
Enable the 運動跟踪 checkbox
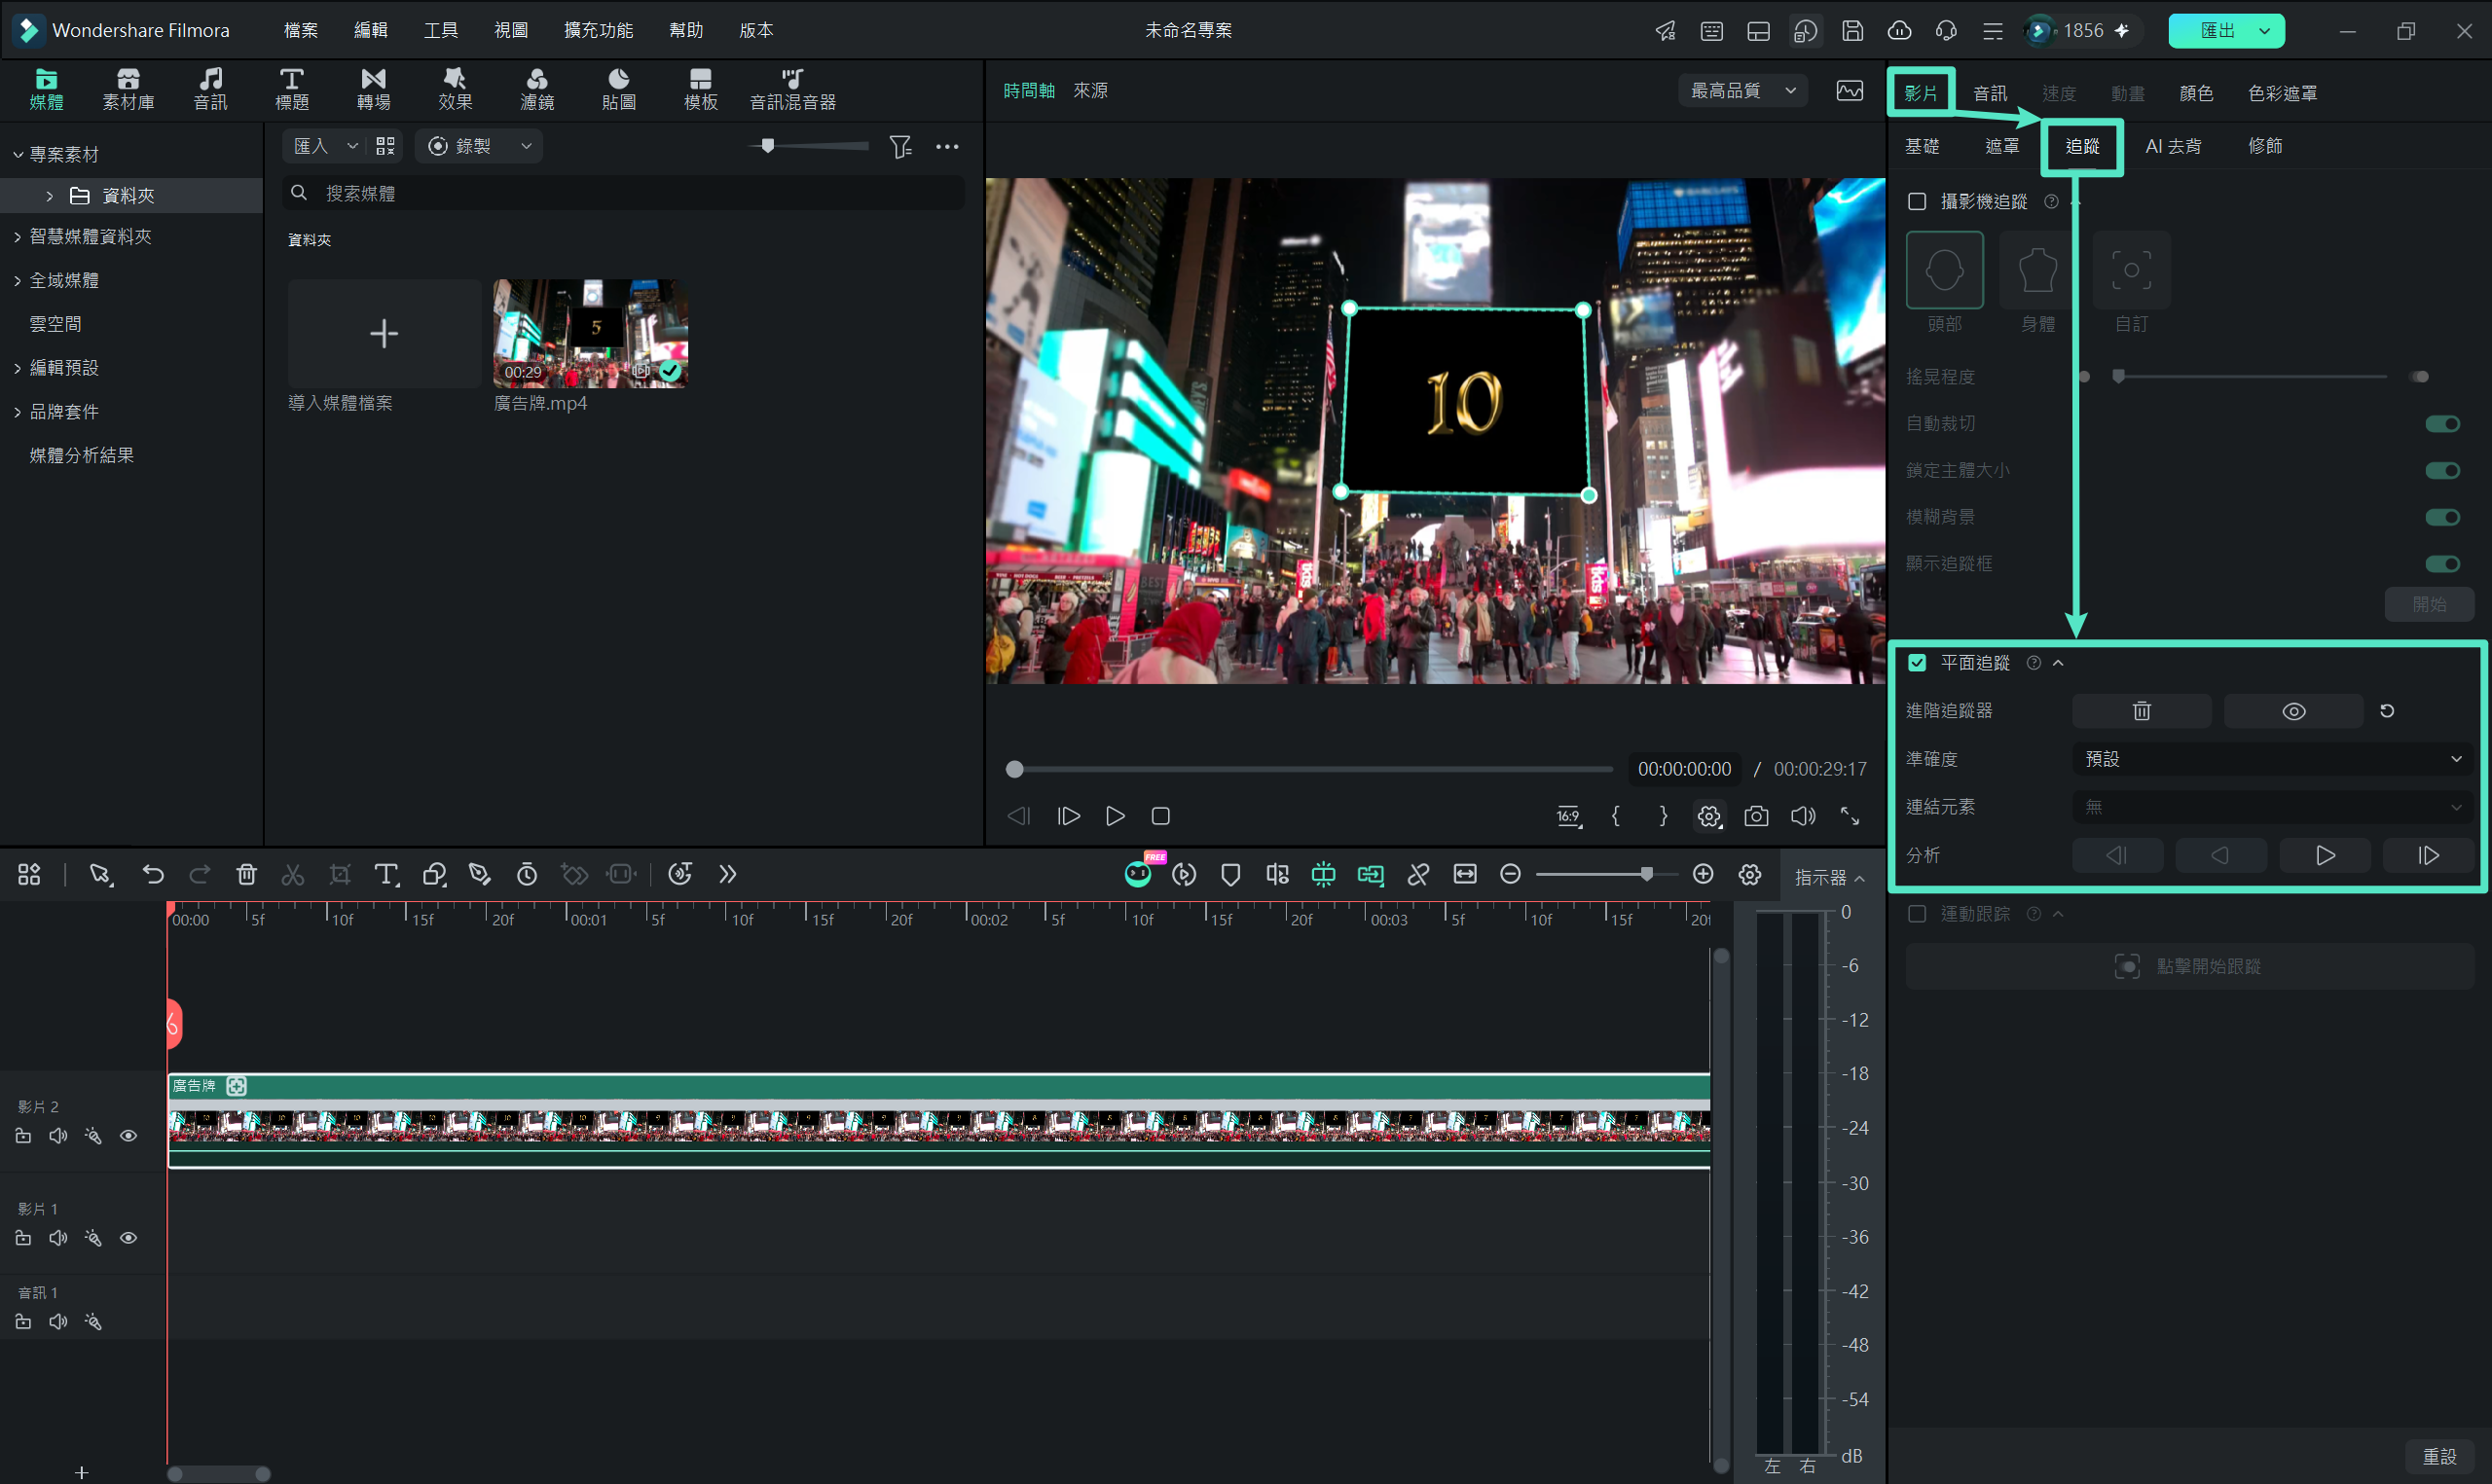(1917, 914)
